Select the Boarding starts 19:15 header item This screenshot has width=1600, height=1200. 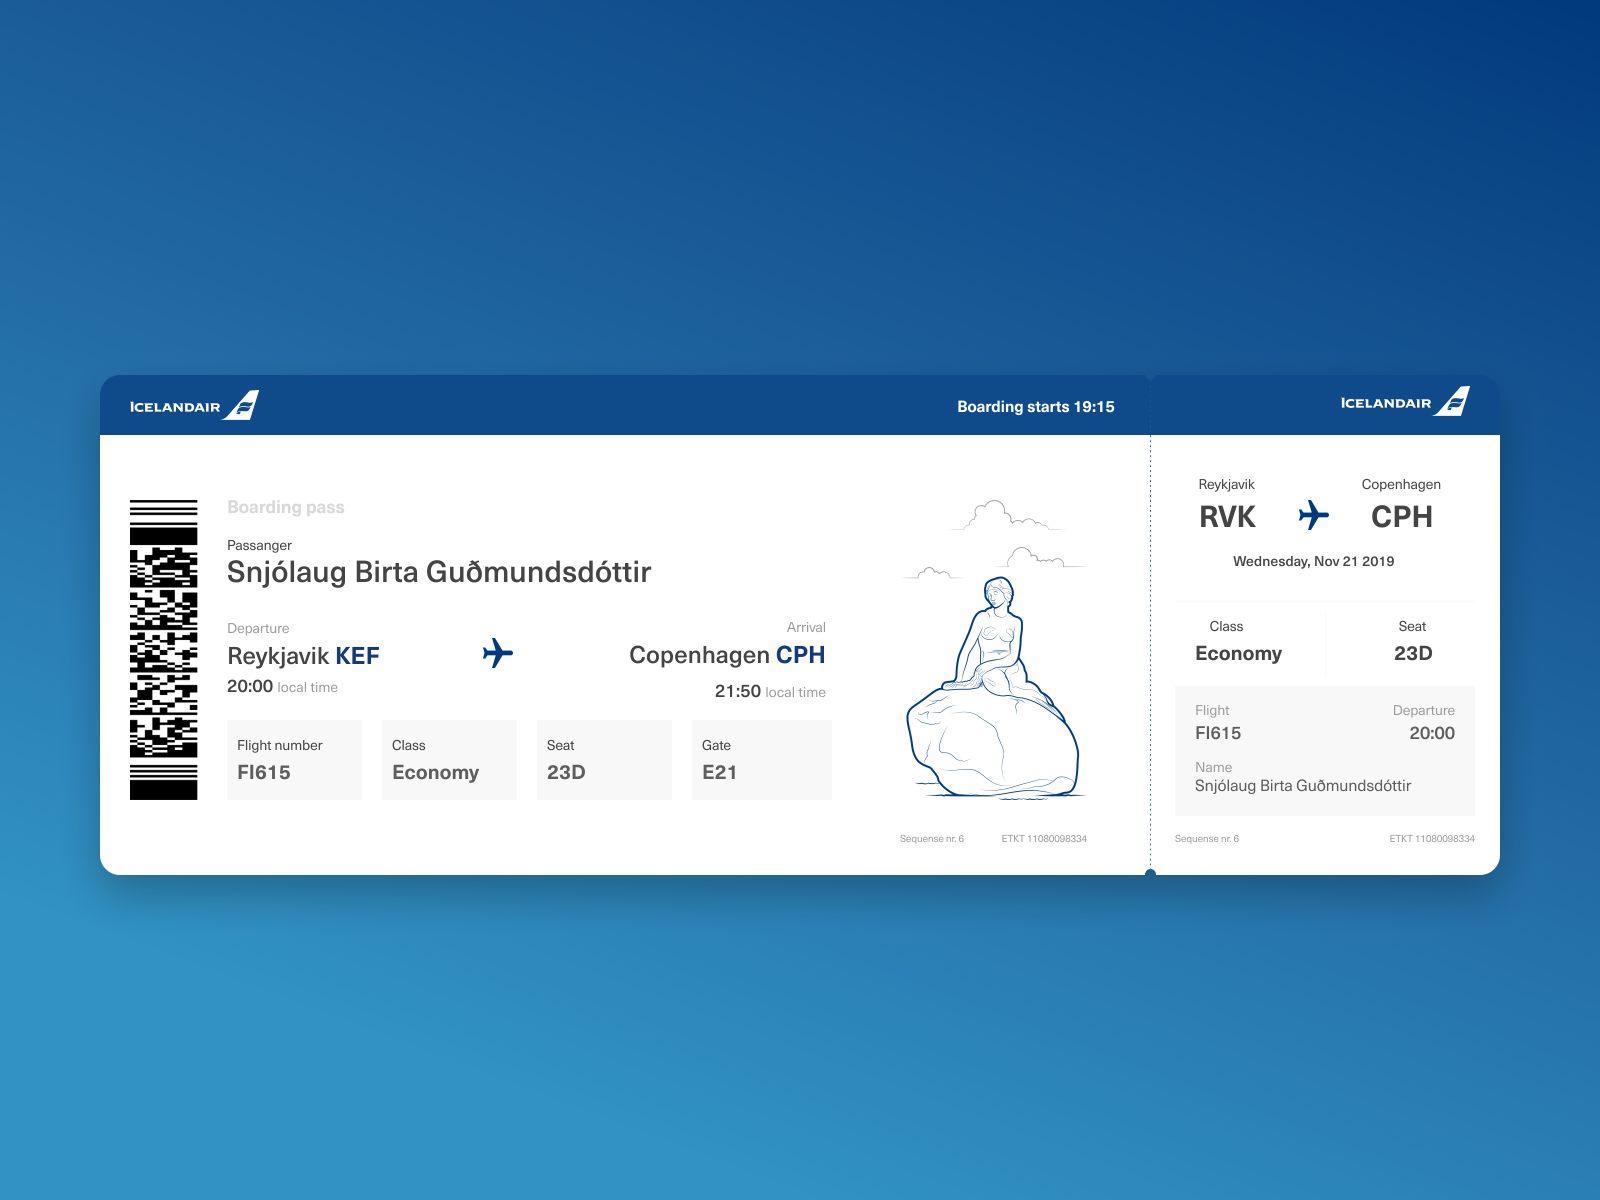tap(1037, 406)
